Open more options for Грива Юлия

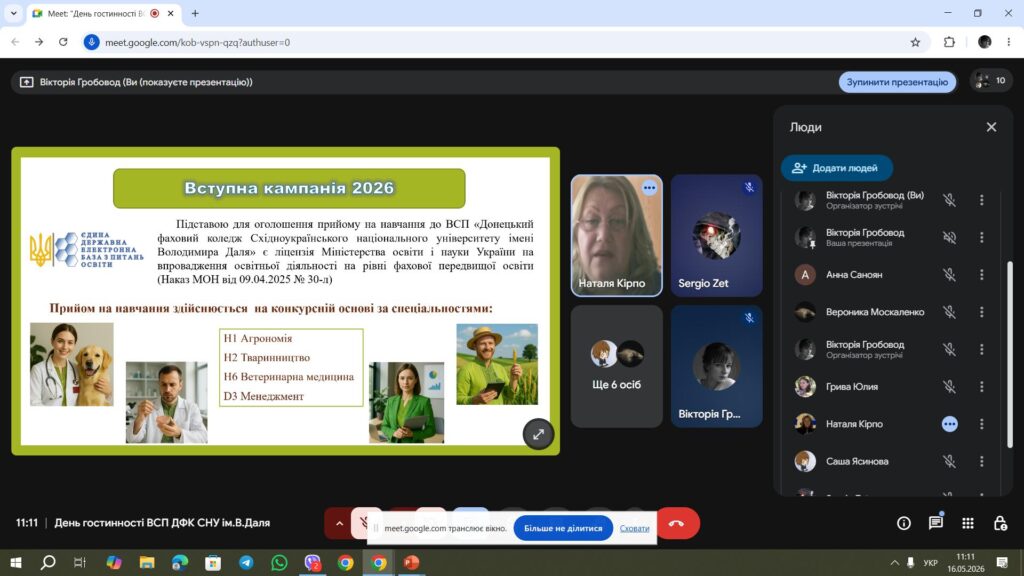point(982,387)
